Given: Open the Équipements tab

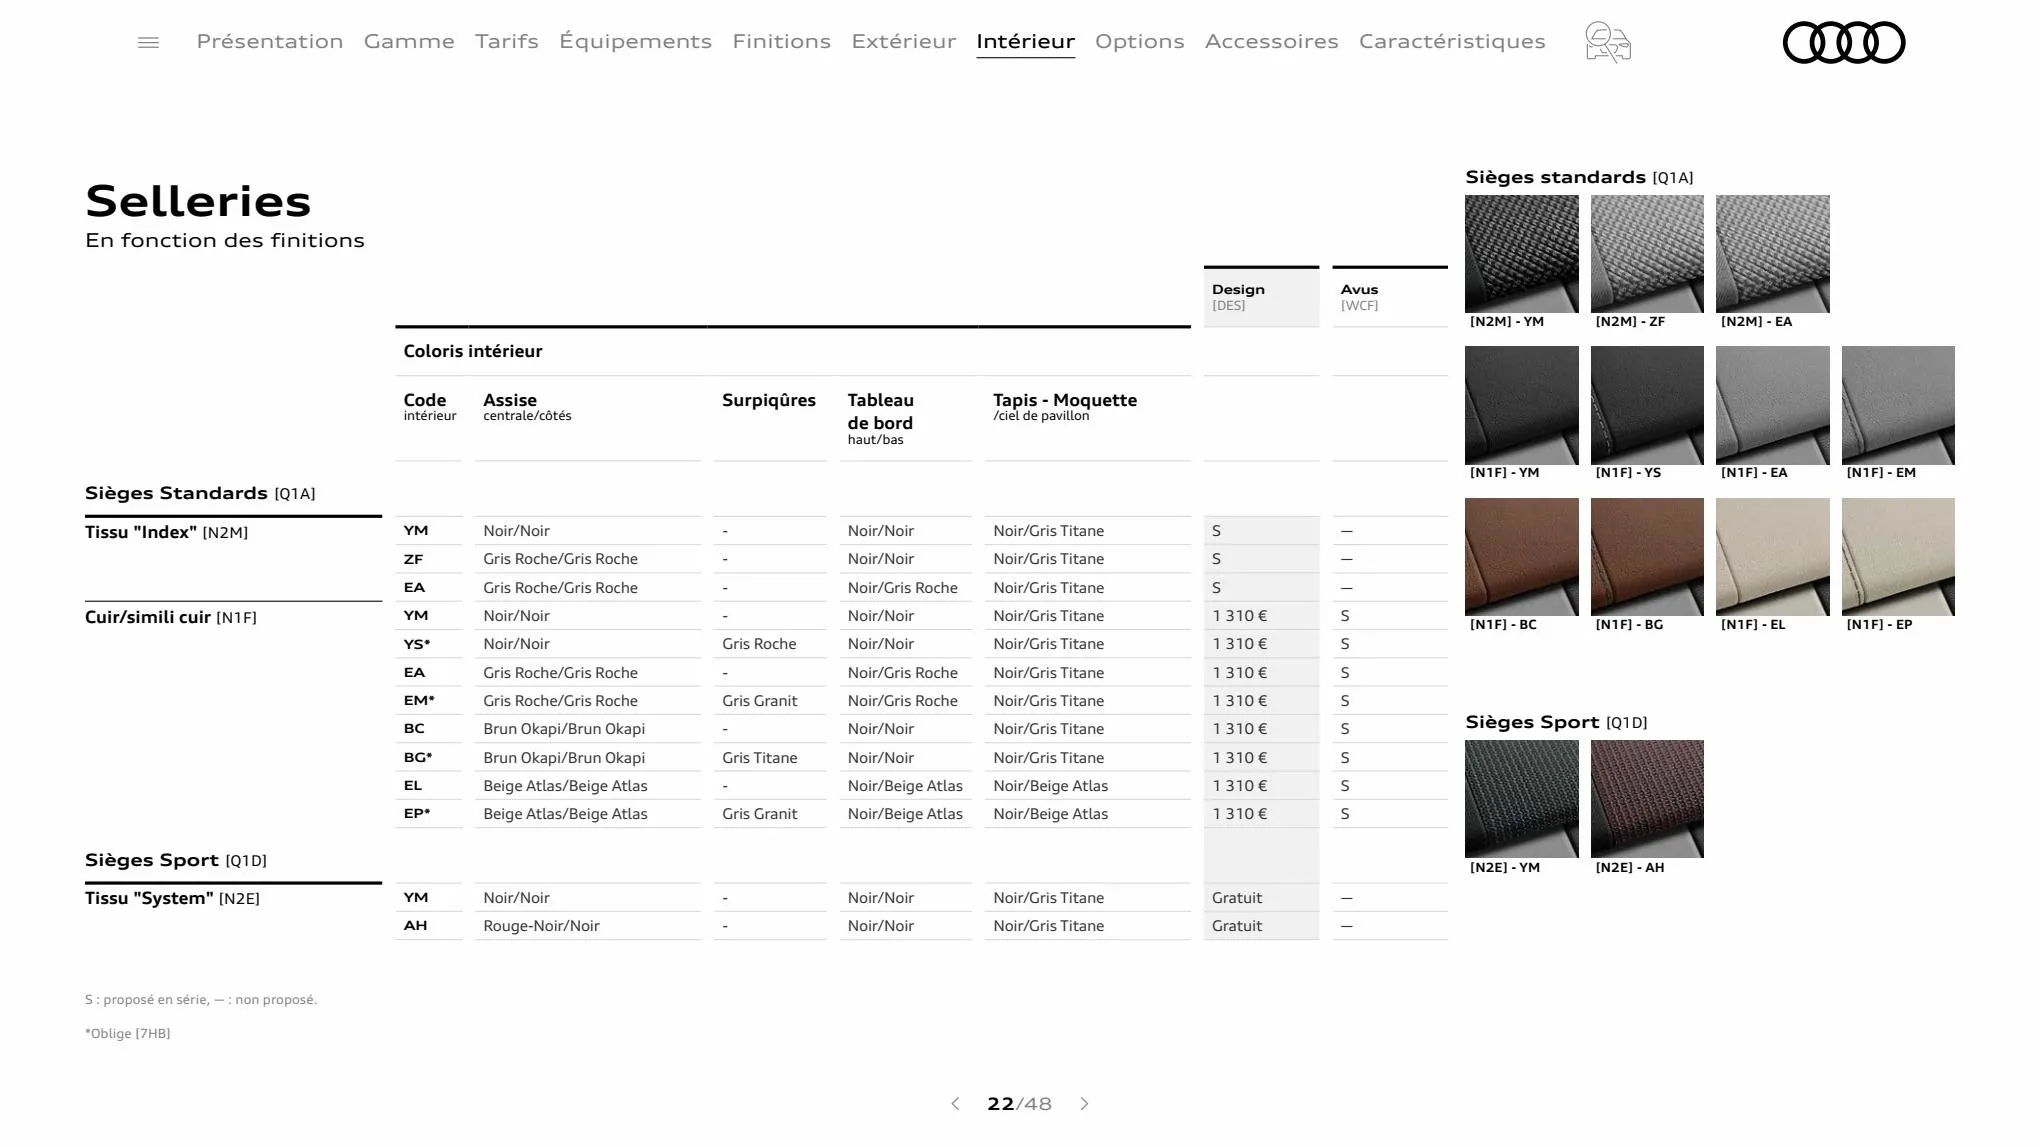Looking at the screenshot, I should [635, 41].
